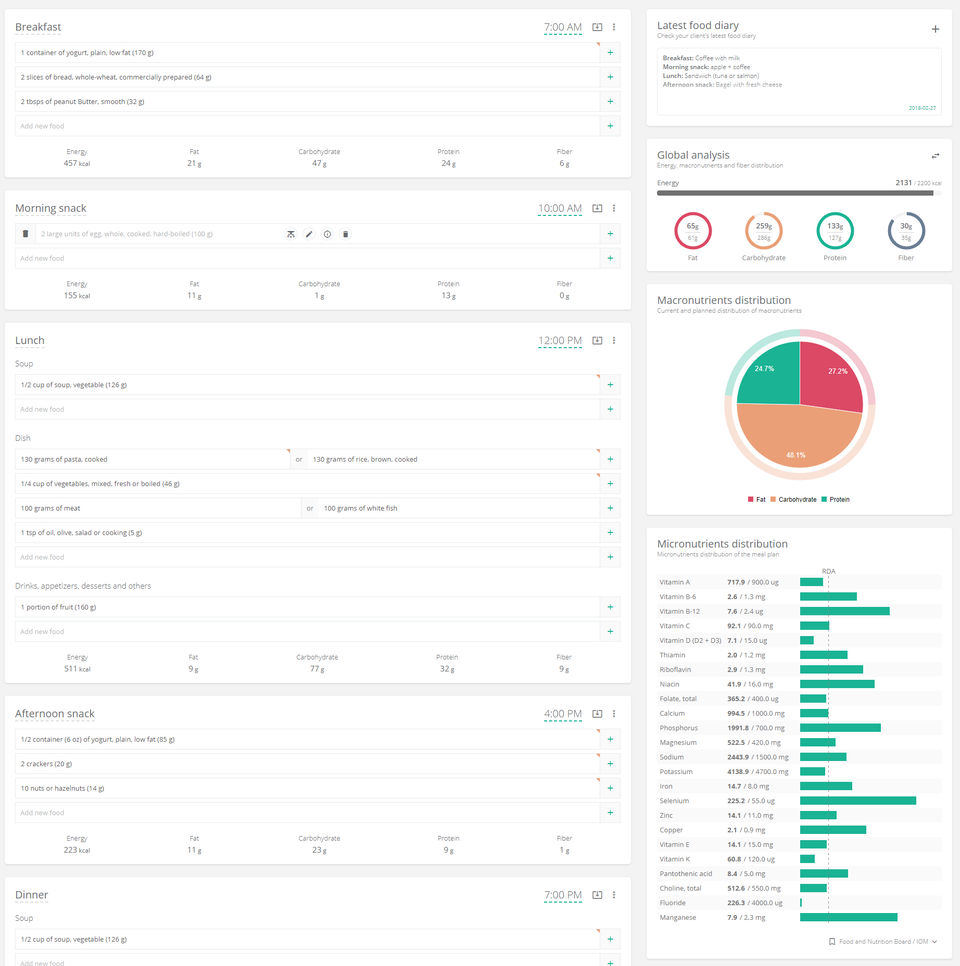960x966 pixels.
Task: Toggle the Protein legend item in pie chart
Action: [836, 500]
